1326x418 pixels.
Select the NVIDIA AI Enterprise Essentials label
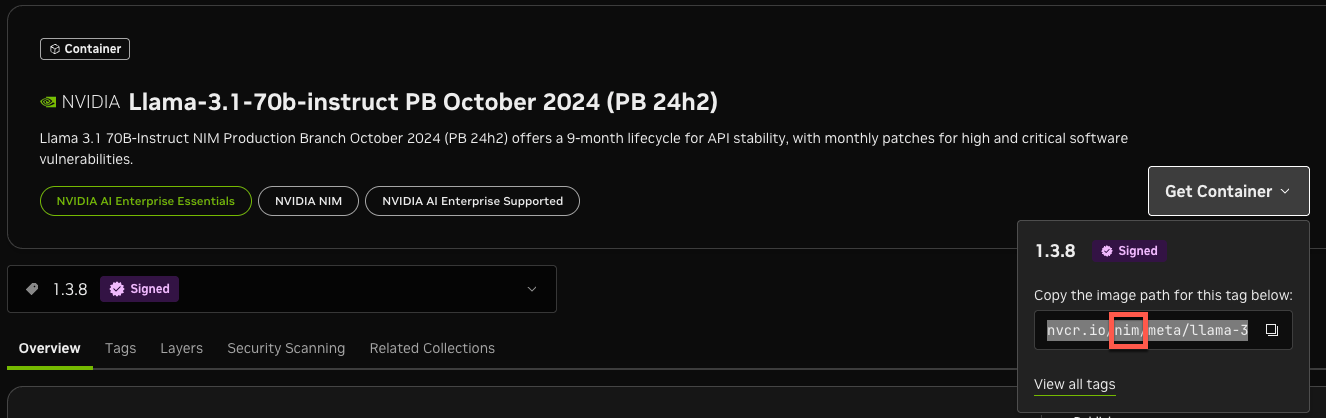point(145,201)
